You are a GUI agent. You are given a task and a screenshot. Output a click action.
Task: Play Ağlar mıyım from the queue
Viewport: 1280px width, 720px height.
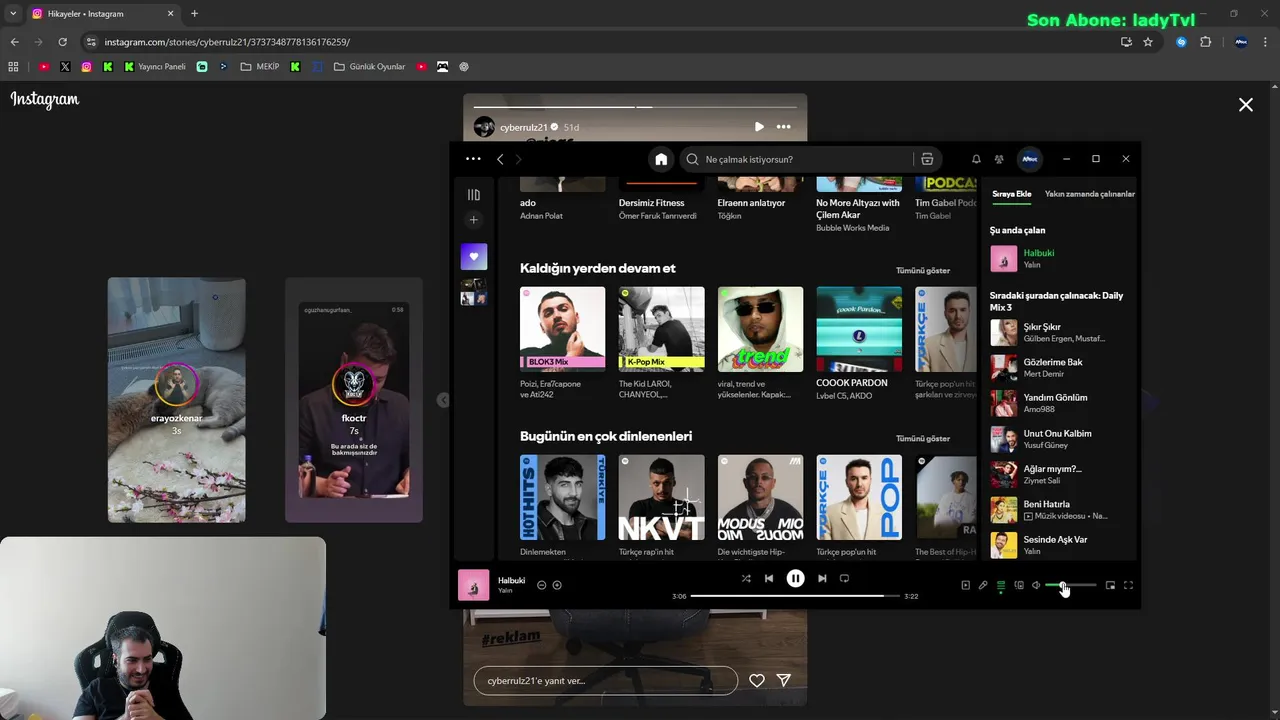pos(1058,474)
